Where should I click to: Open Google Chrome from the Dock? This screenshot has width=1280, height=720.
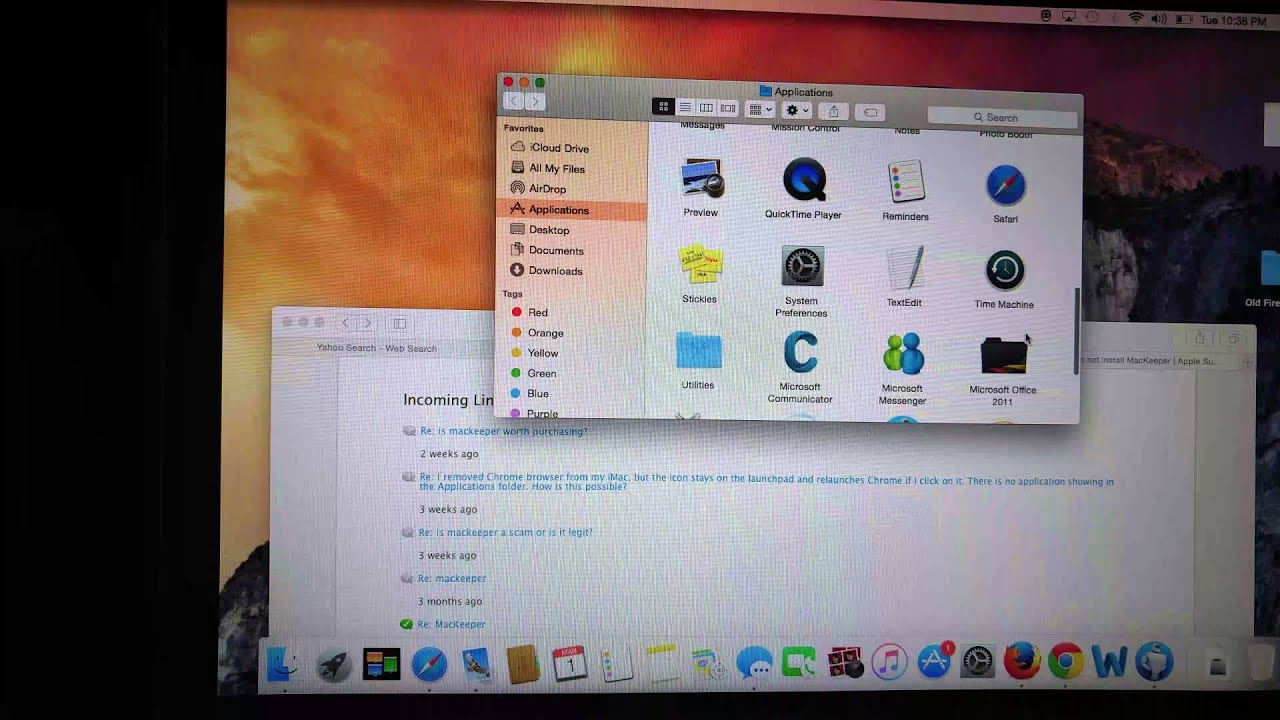(x=1066, y=662)
